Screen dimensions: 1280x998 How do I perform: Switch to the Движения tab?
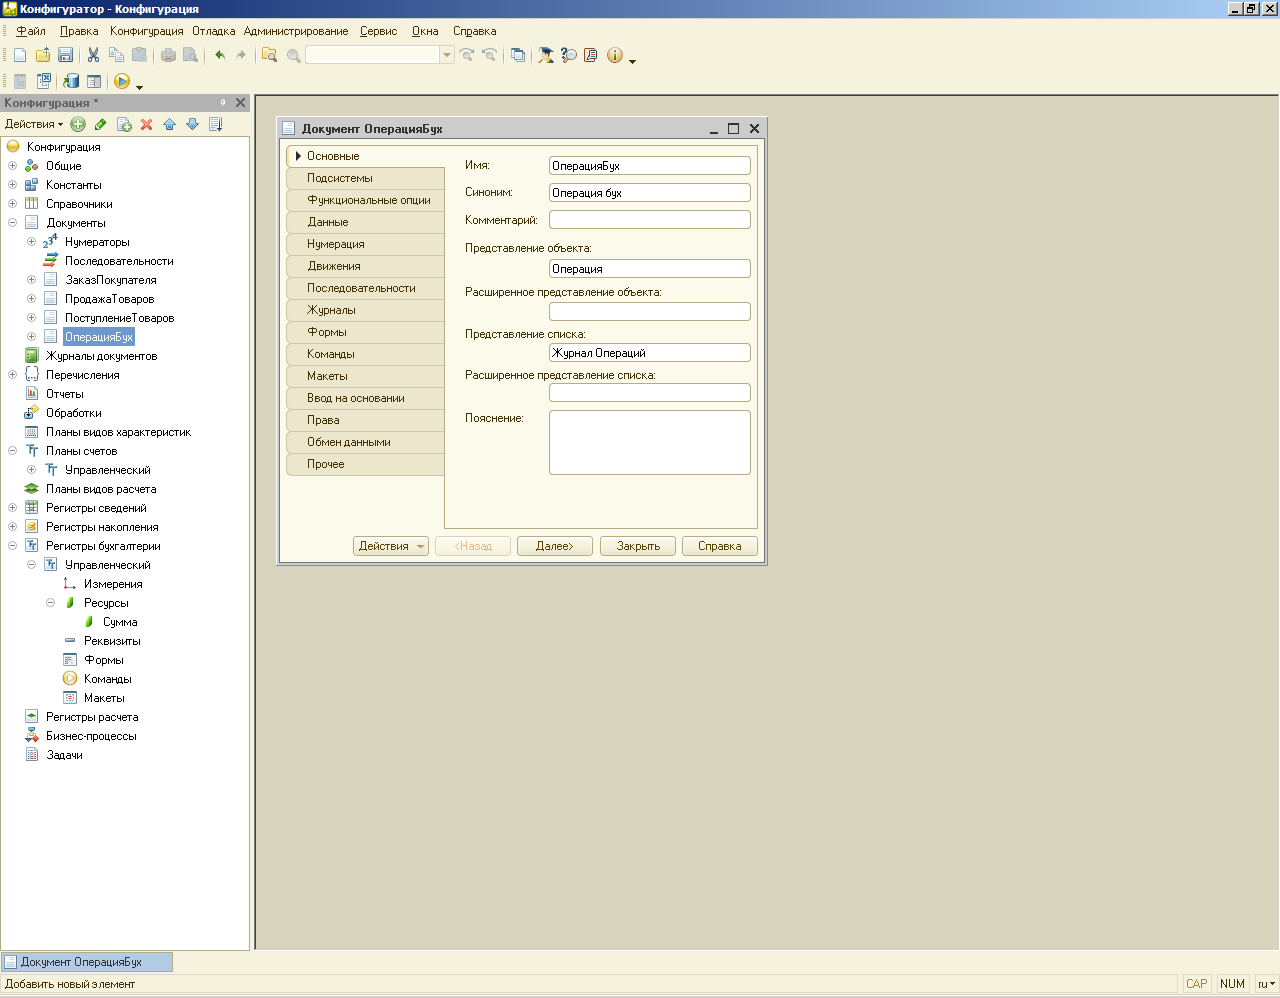tap(334, 266)
